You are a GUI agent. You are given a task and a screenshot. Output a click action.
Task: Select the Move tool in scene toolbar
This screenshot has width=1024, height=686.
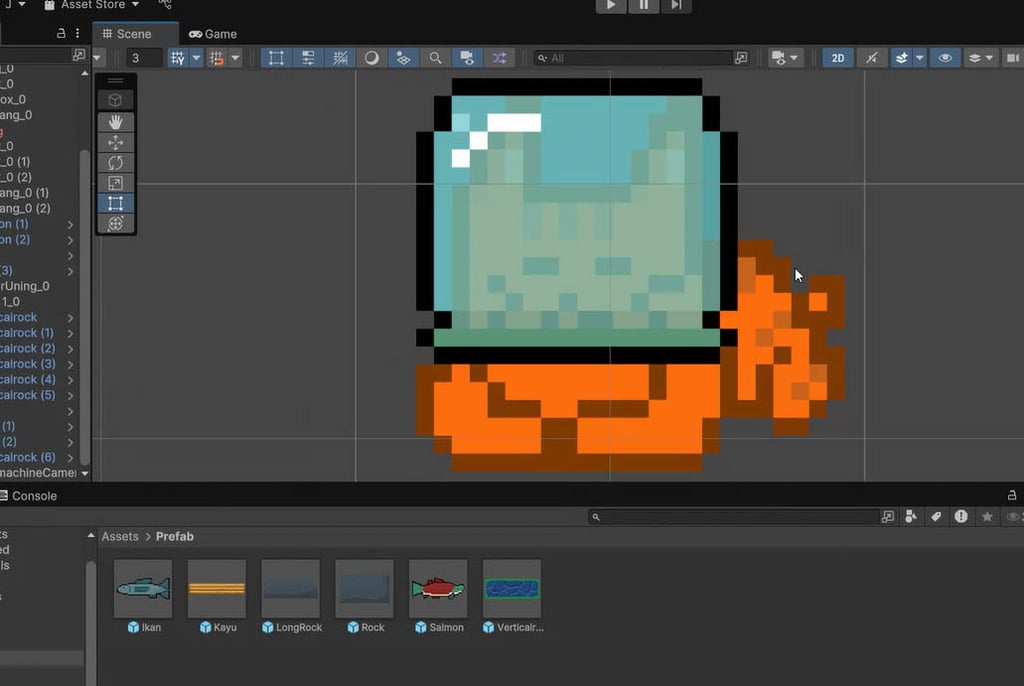[116, 142]
